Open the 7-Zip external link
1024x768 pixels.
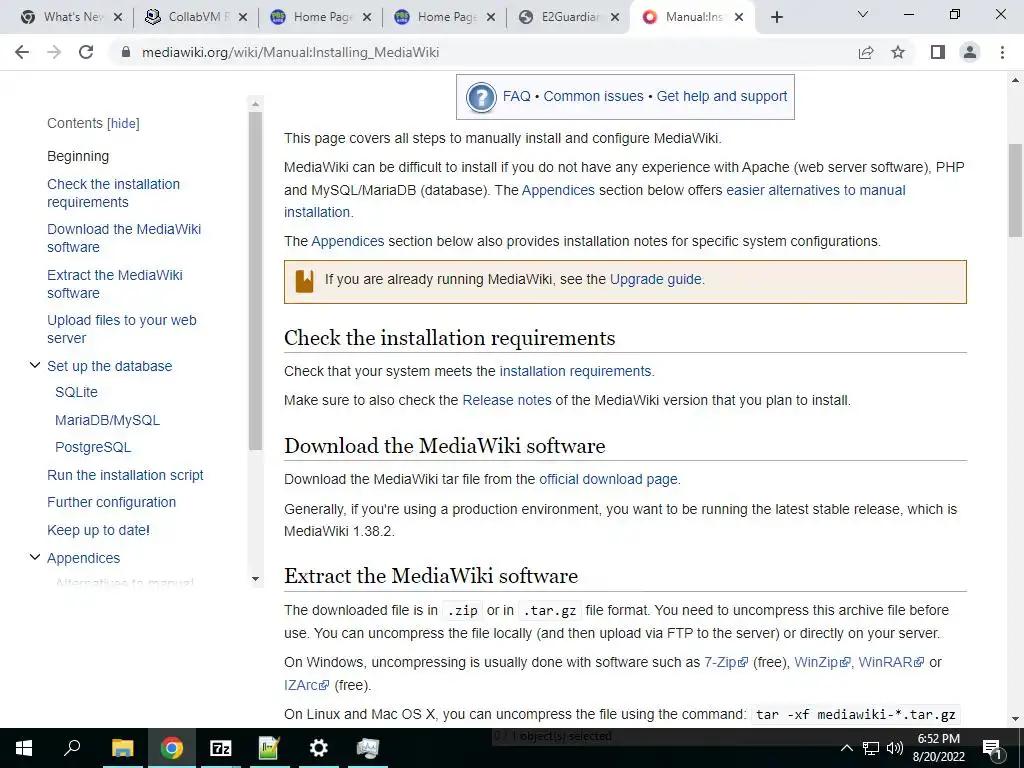click(726, 662)
